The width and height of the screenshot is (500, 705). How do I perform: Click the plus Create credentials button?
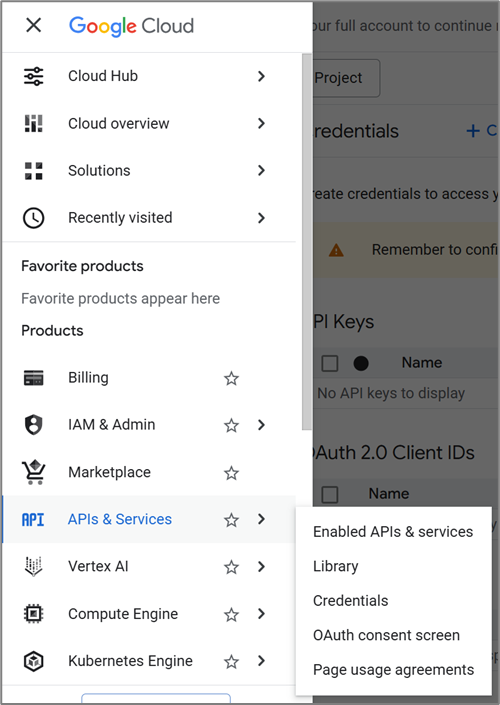tap(482, 131)
